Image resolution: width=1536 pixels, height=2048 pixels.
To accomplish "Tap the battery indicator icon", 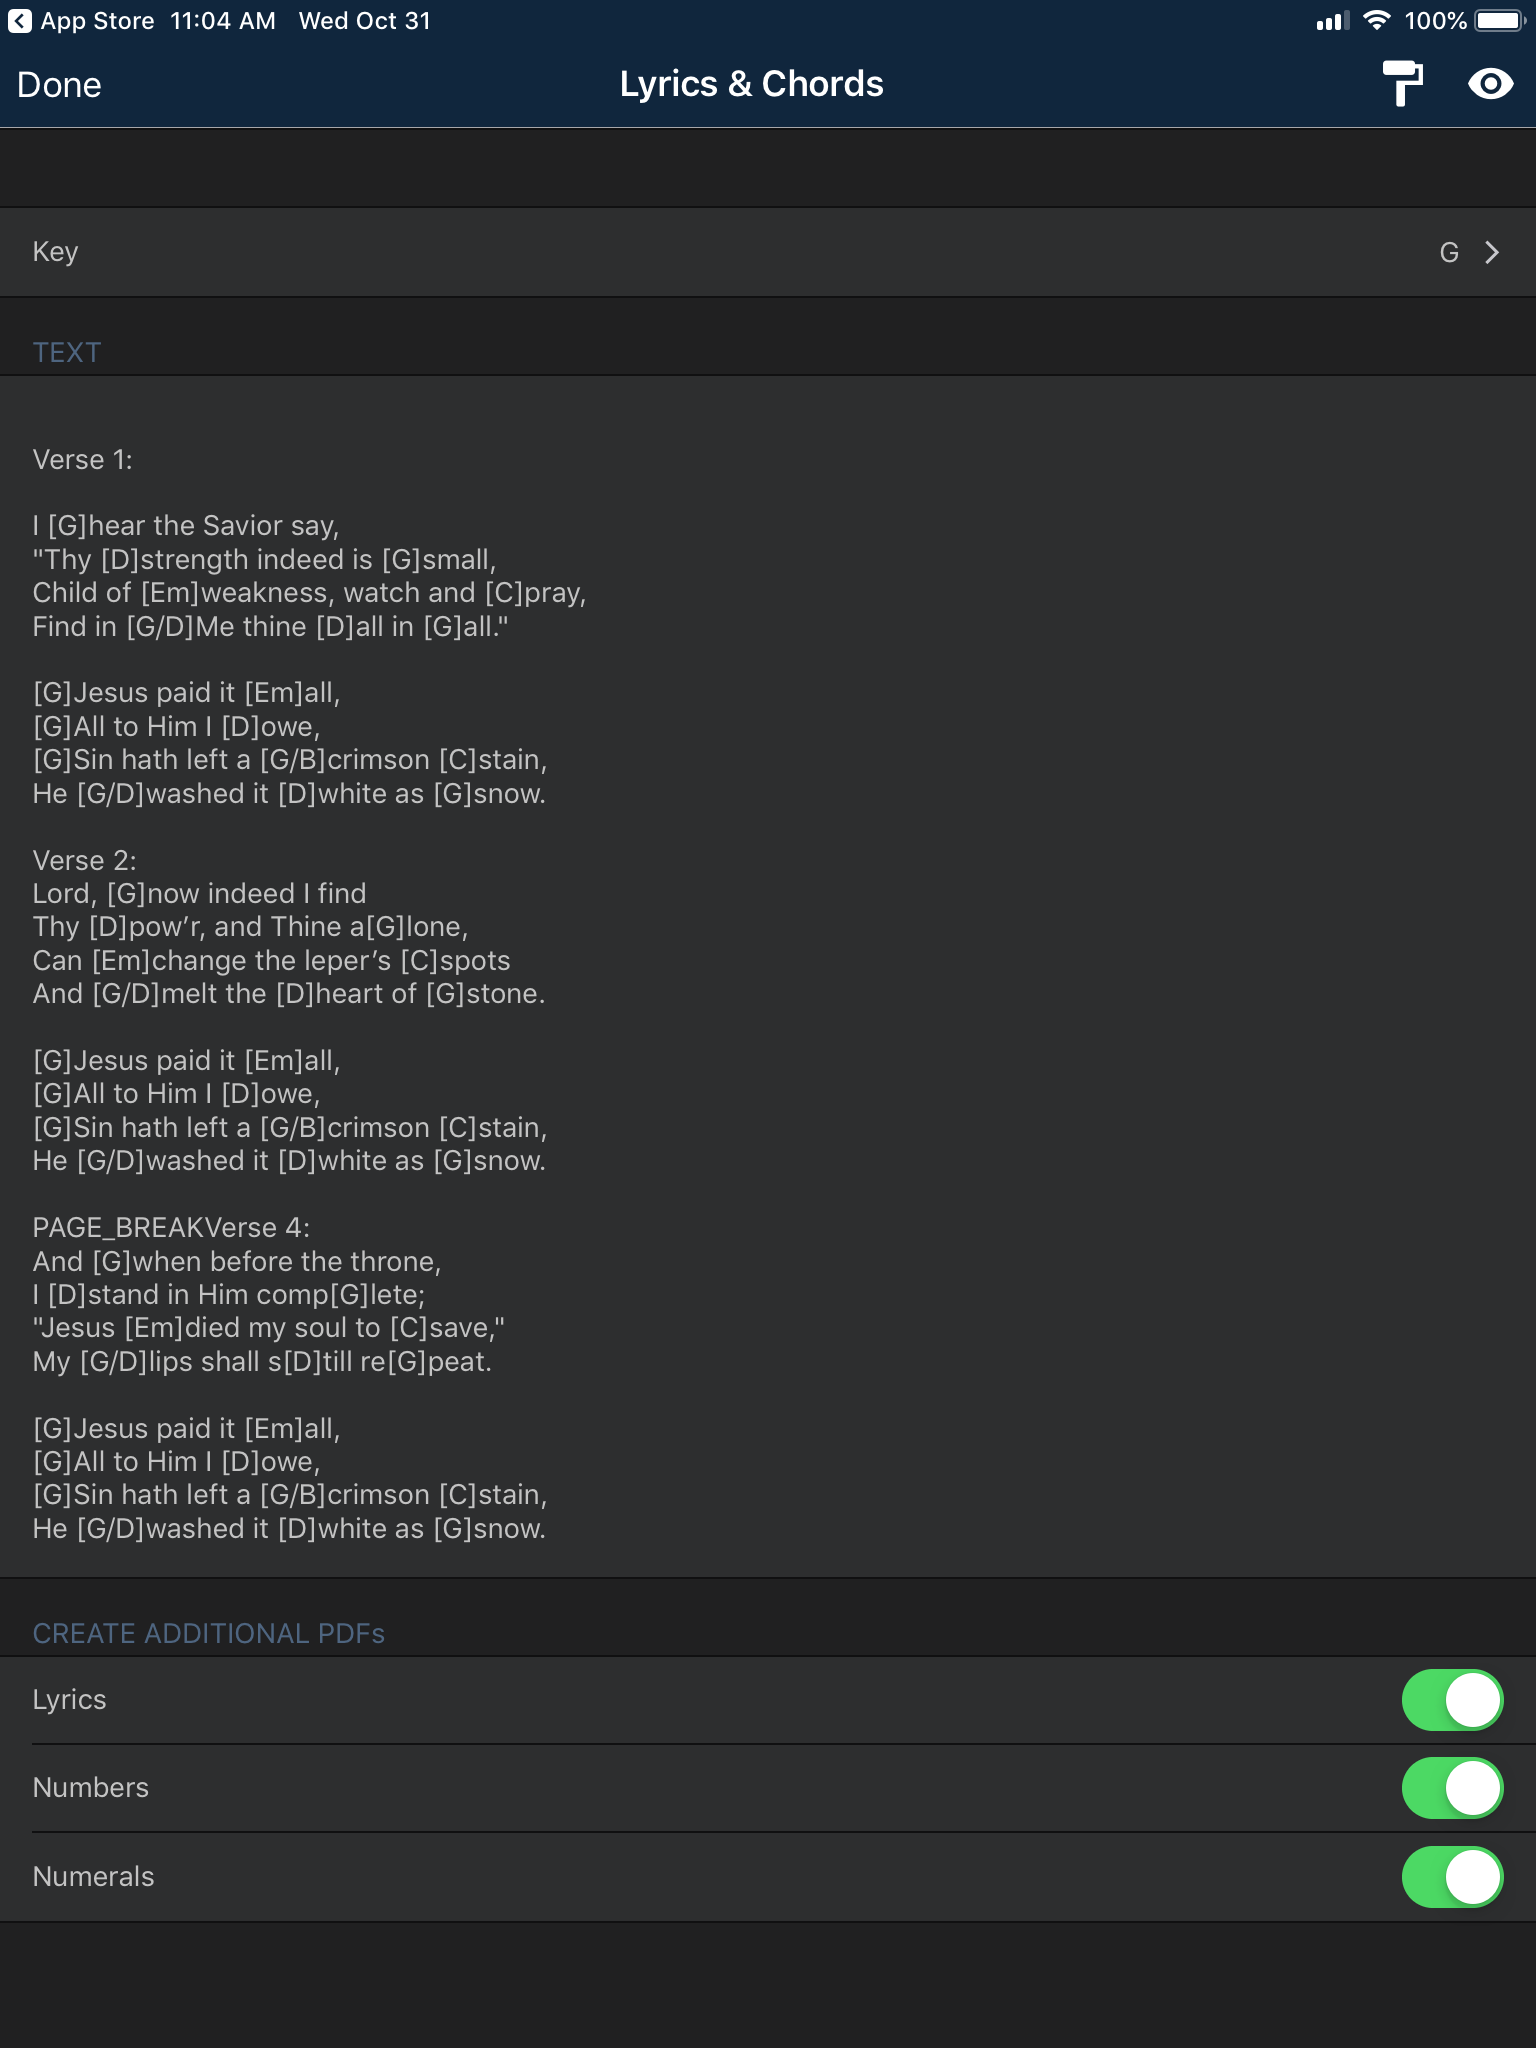I will click(x=1498, y=21).
